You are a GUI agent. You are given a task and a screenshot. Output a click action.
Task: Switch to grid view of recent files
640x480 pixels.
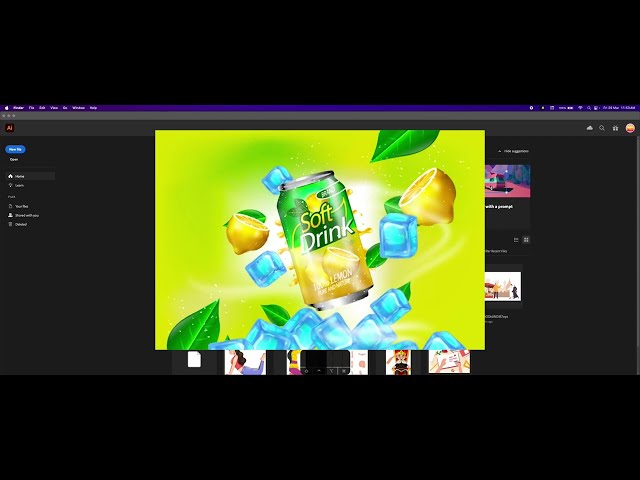click(x=526, y=240)
